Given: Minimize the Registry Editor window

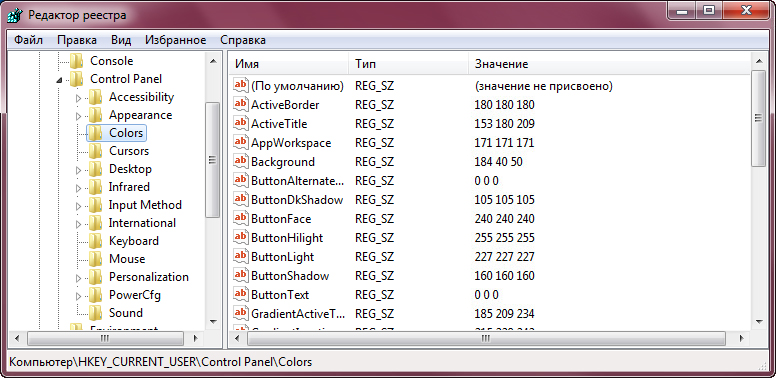Looking at the screenshot, I should [x=681, y=10].
